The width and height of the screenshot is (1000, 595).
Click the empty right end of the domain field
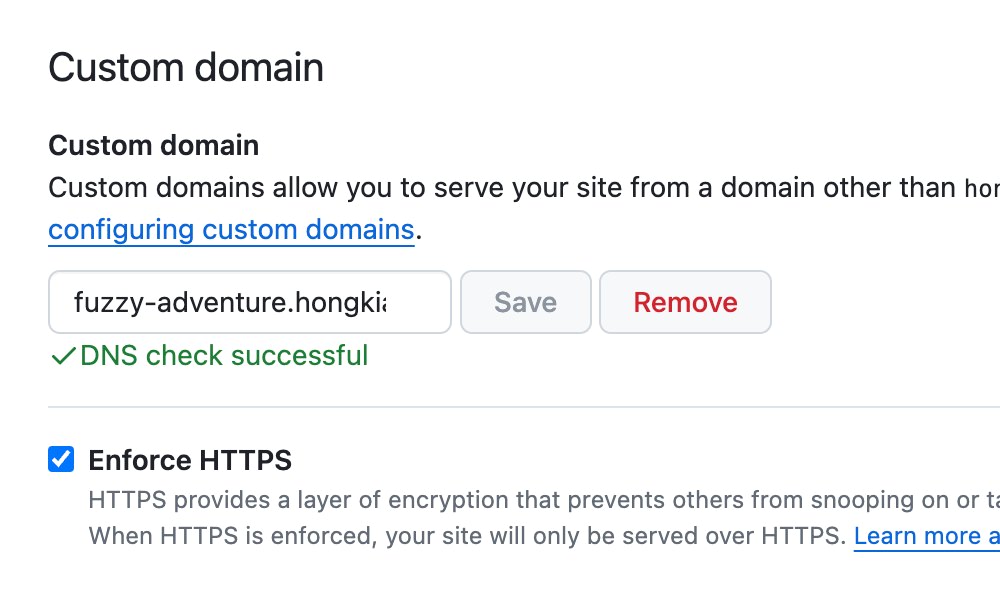click(418, 302)
